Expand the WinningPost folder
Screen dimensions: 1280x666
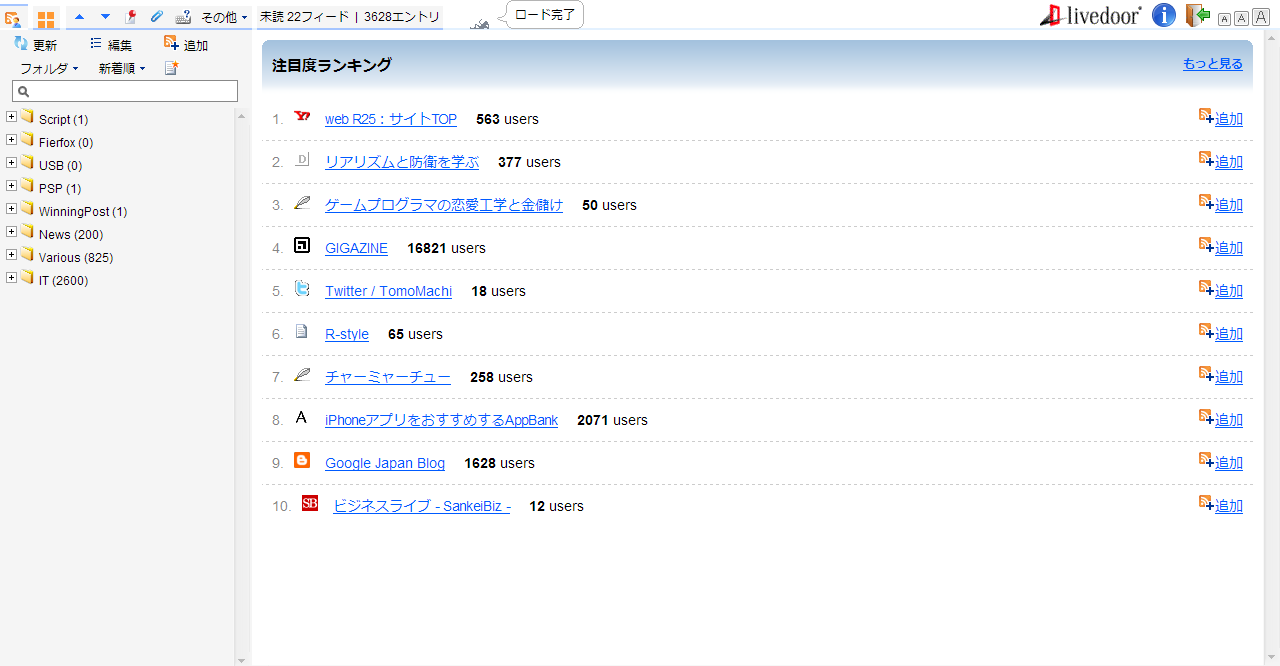tap(12, 209)
